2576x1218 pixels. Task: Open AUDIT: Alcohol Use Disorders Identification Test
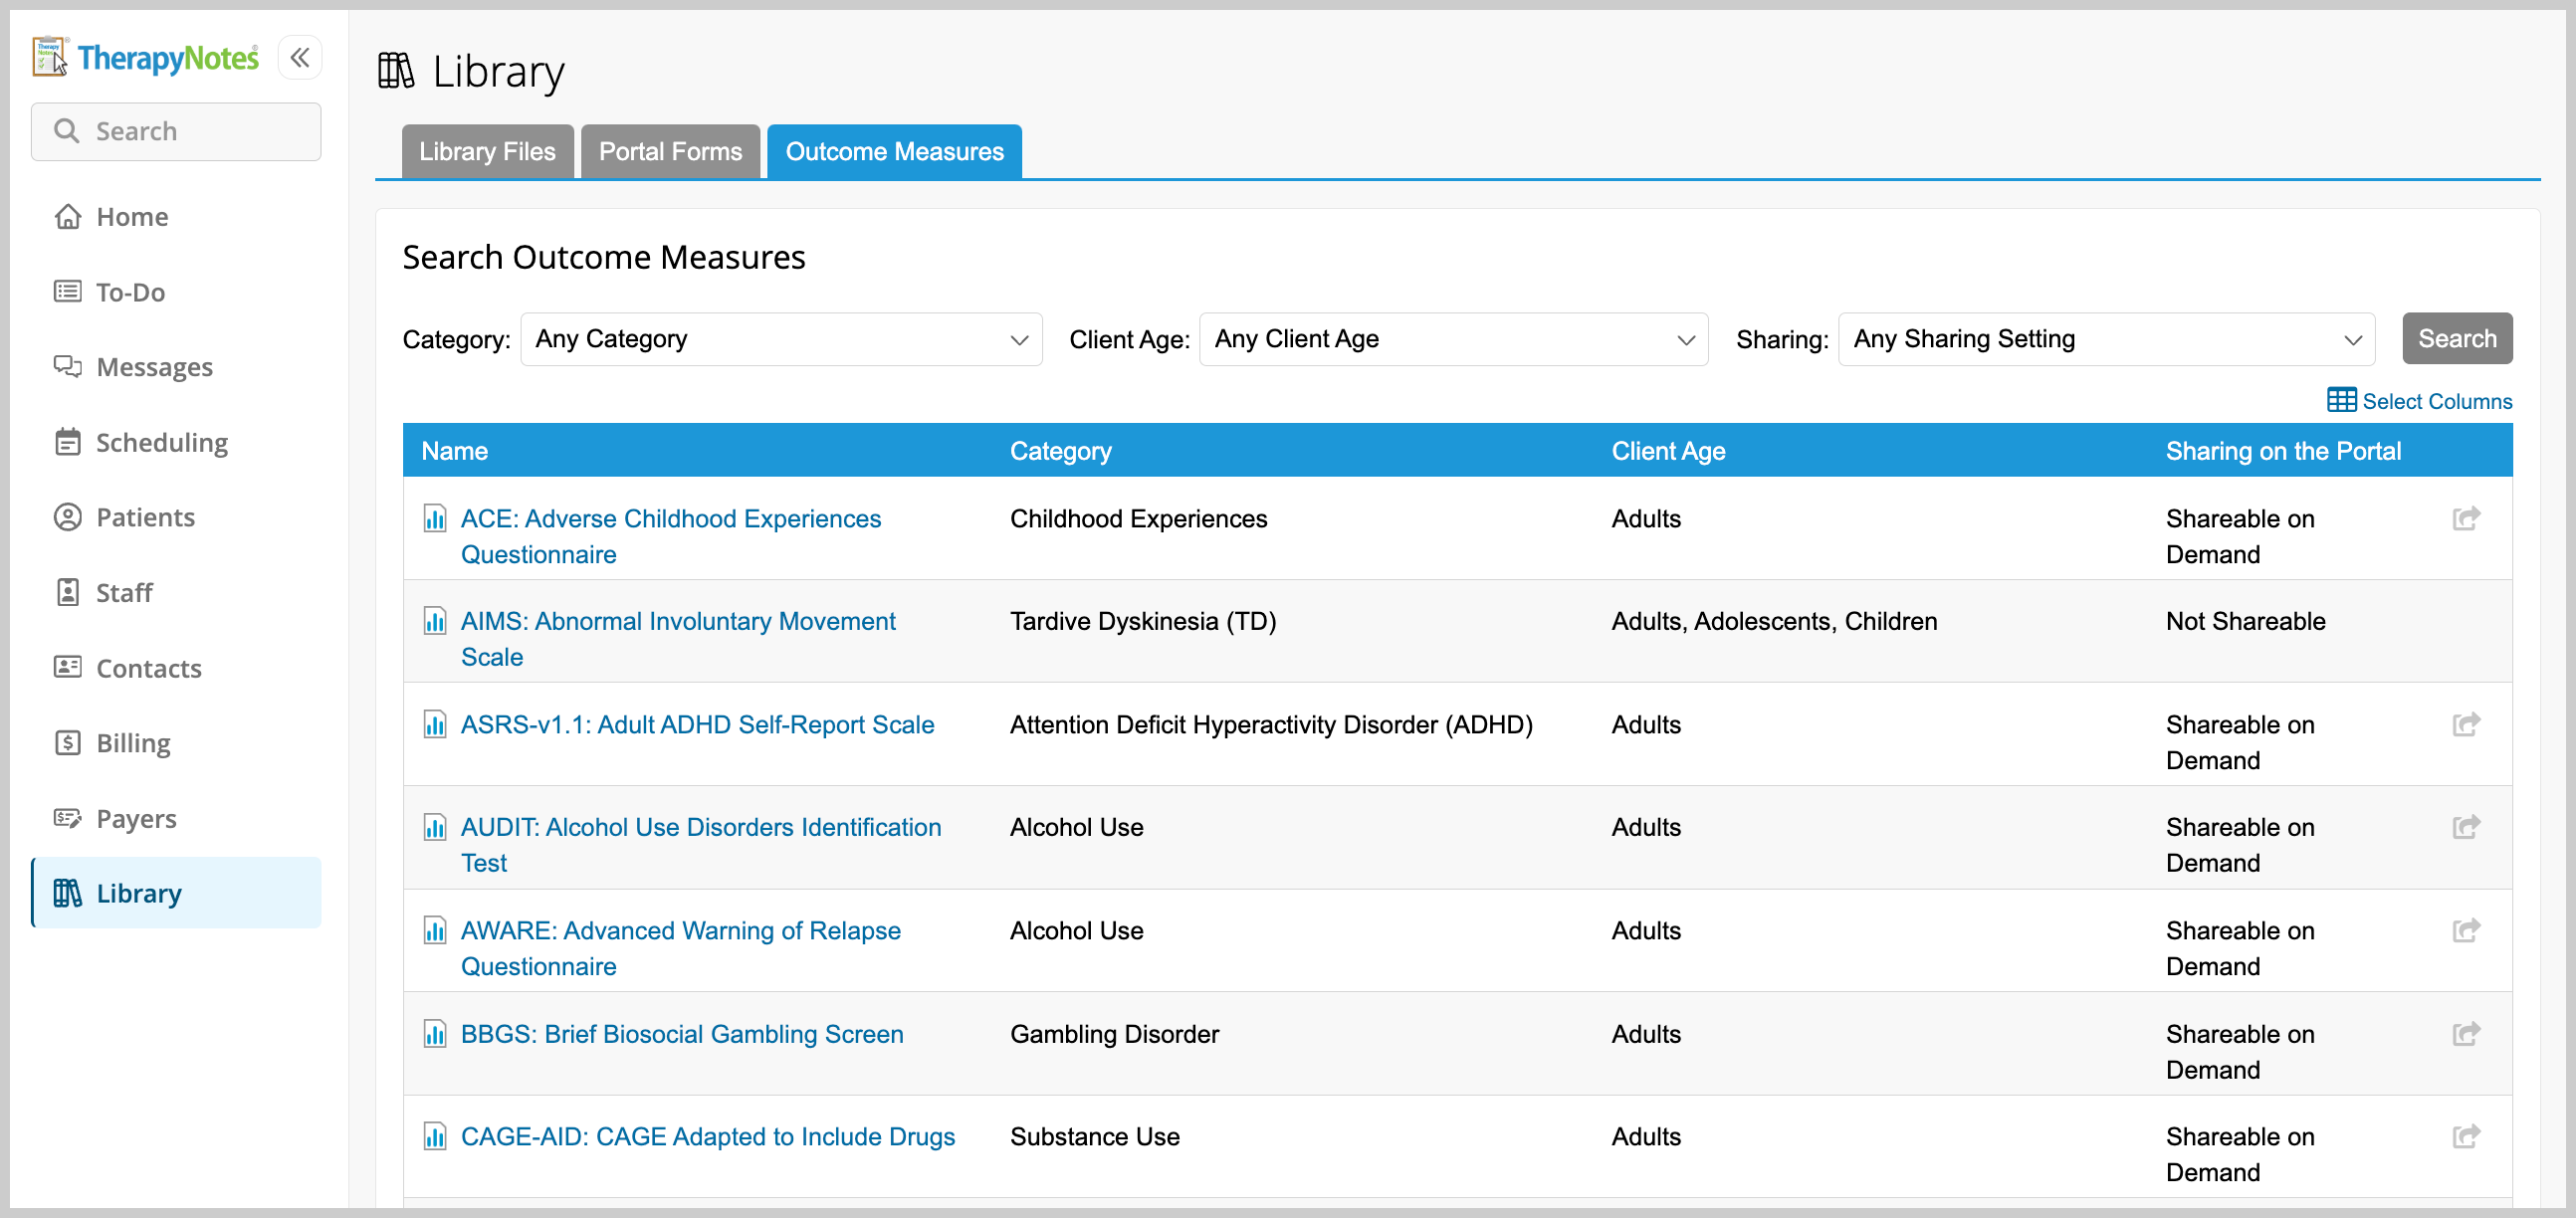[x=700, y=845]
